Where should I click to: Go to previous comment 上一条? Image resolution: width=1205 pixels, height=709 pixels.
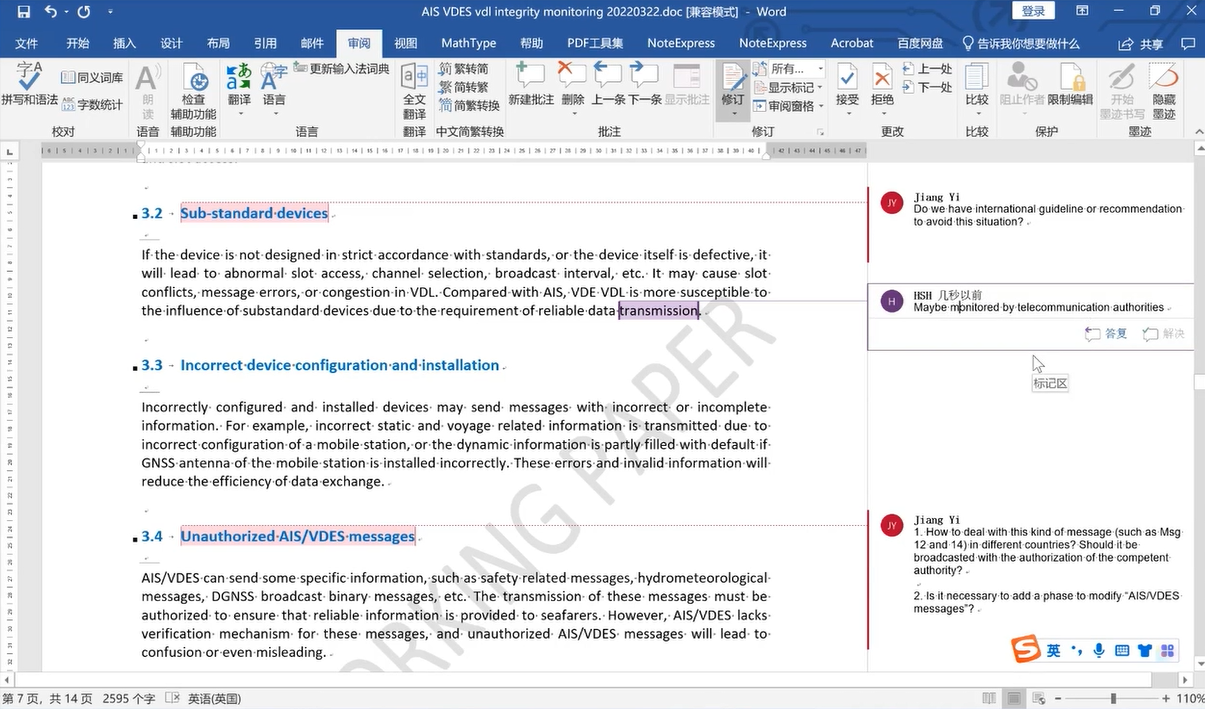(608, 84)
